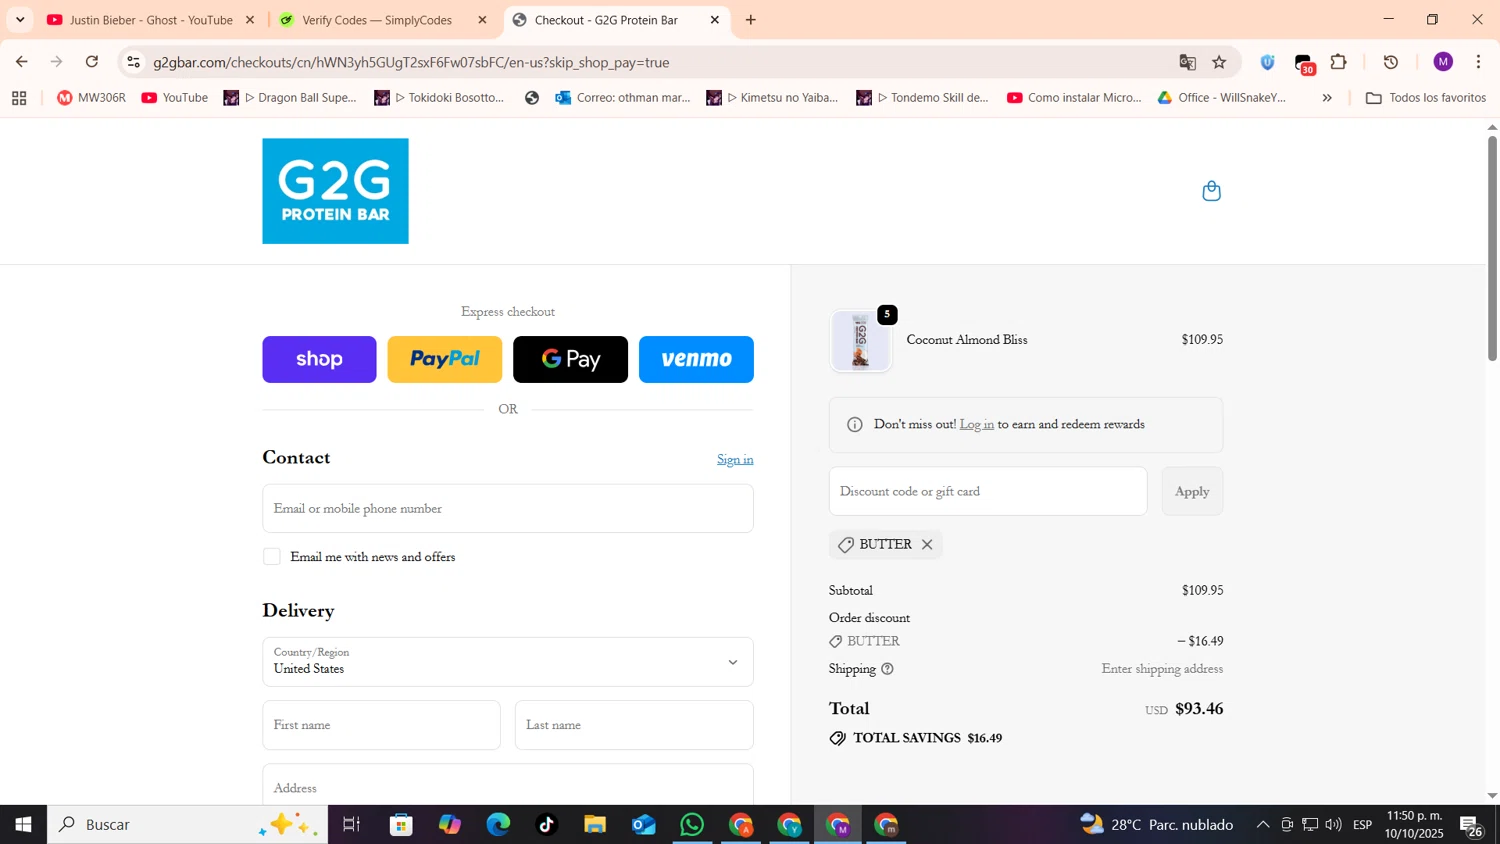
Task: Show hidden system tray icons
Action: [1263, 825]
